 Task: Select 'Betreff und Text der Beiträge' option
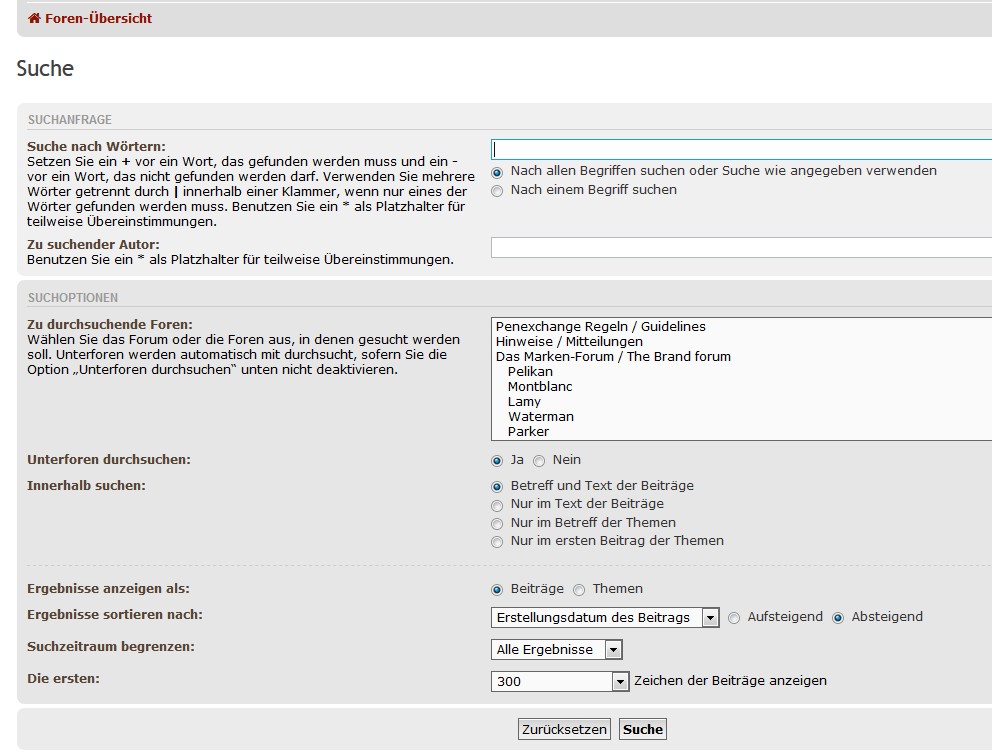coord(497,487)
